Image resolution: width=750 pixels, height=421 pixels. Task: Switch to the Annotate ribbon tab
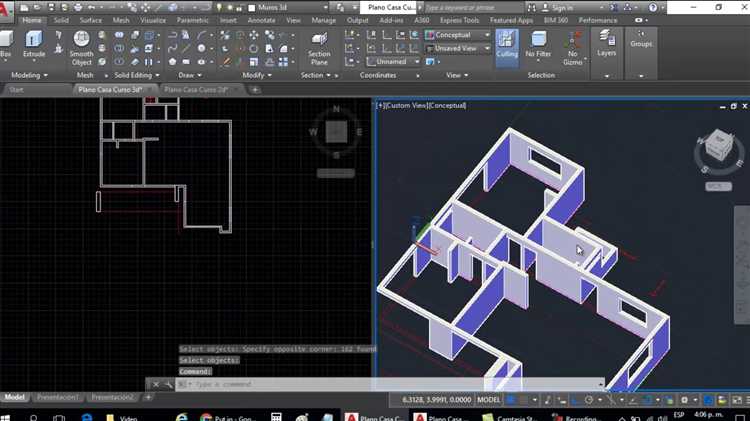click(x=261, y=20)
